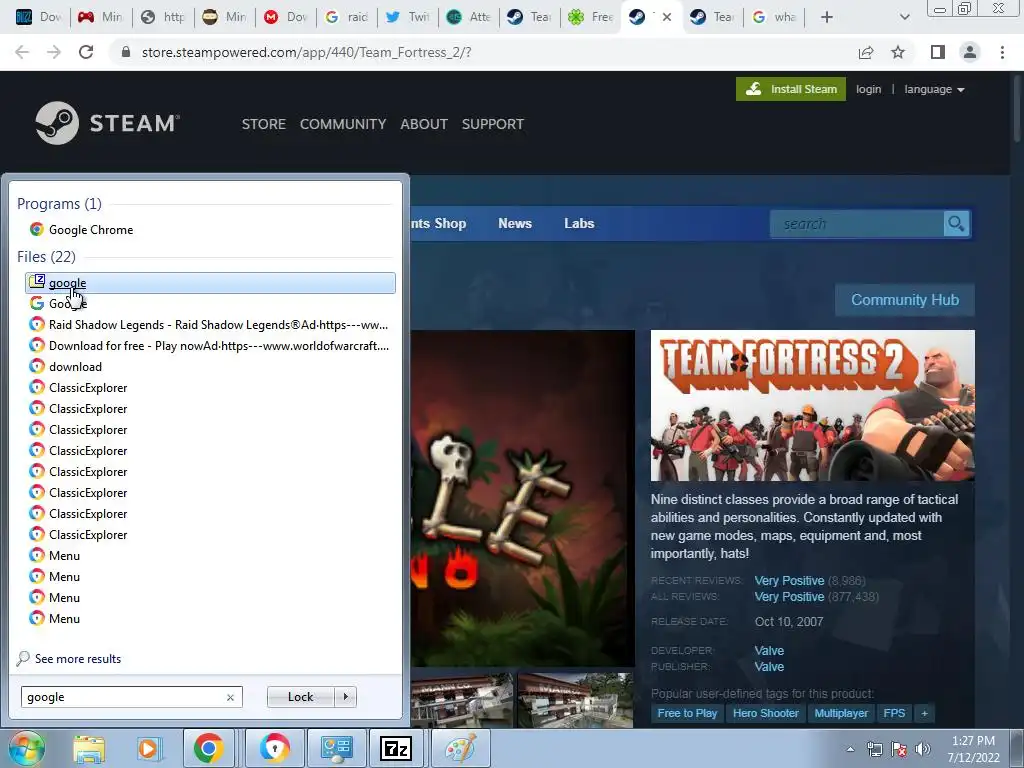Screen dimensions: 1024x768
Task: Click the address bar URL
Action: (x=306, y=52)
